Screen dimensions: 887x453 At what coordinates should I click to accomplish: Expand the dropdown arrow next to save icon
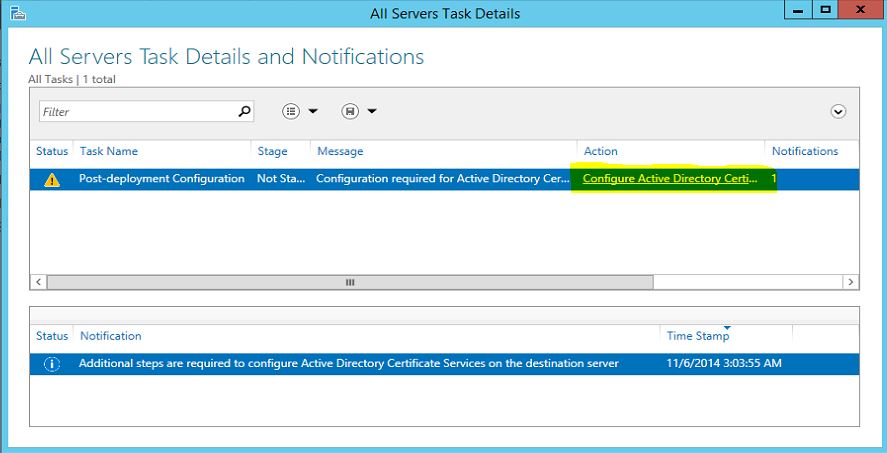pos(372,111)
